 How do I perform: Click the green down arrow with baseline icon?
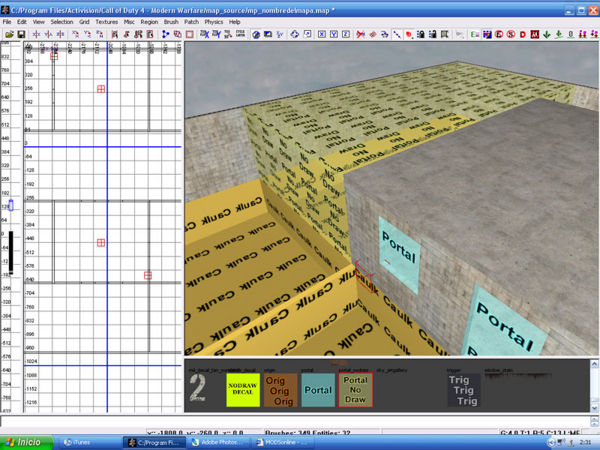point(559,34)
